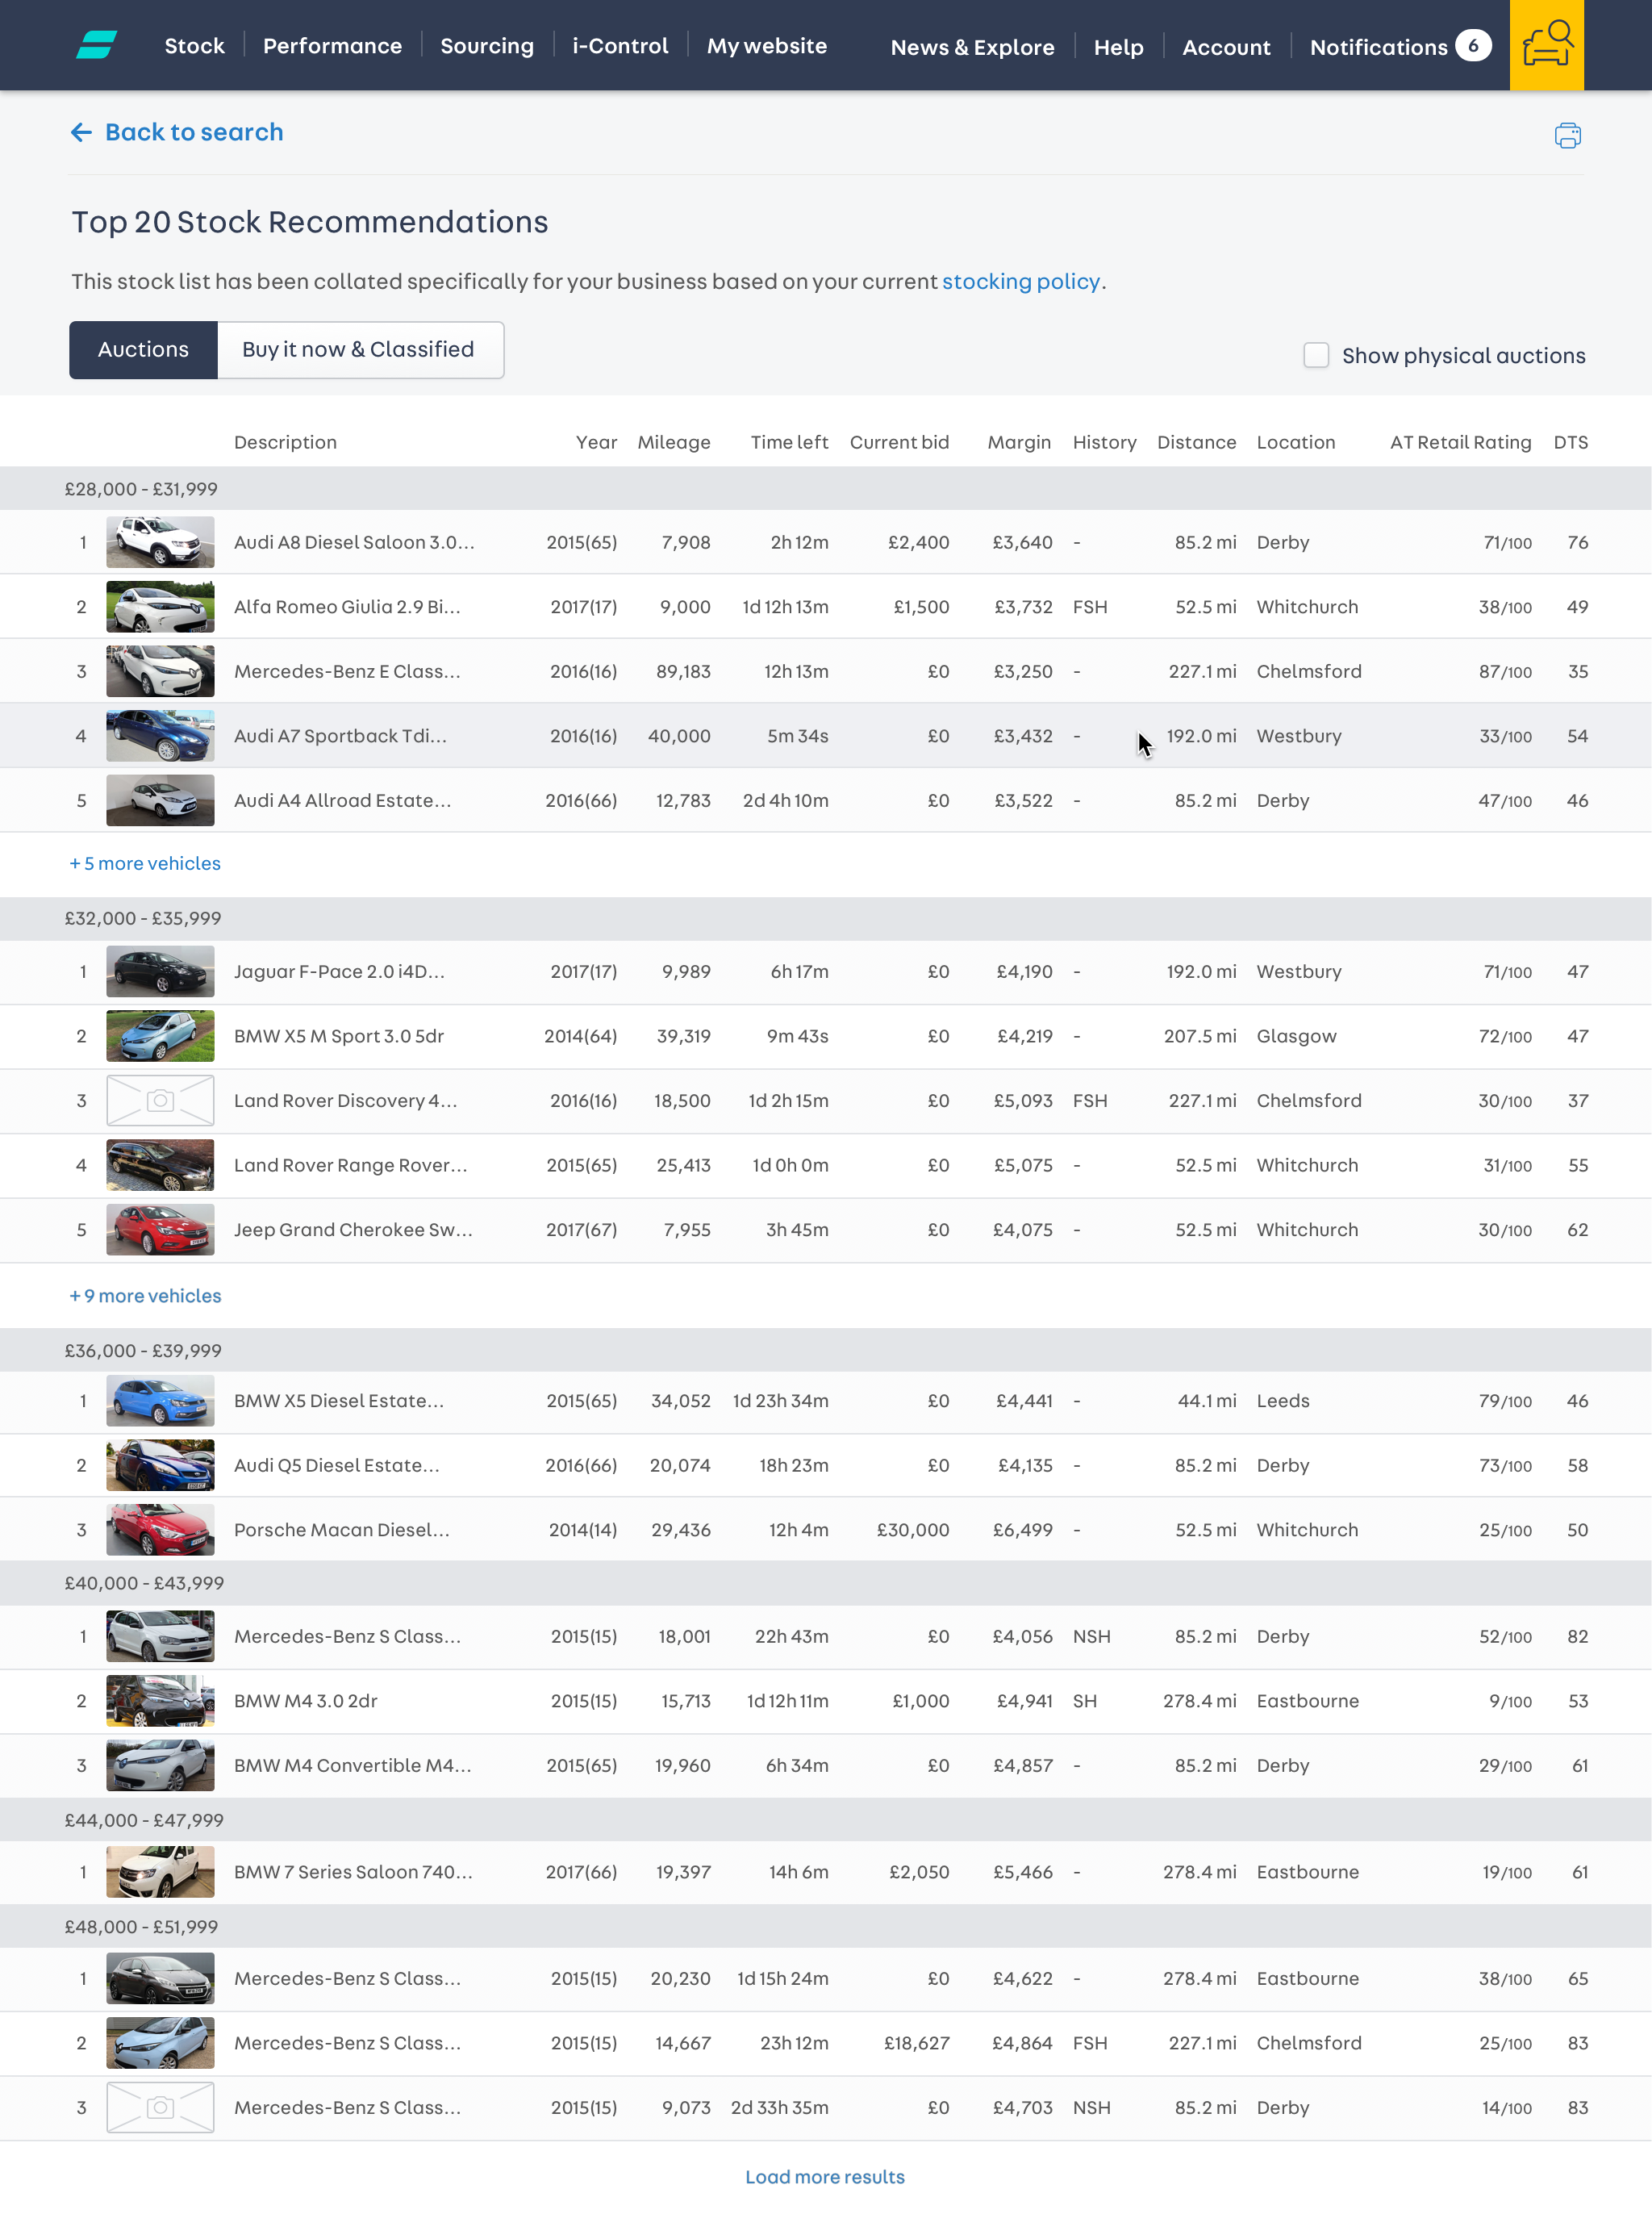Click the £44,000 - £47,999 group header

826,1820
